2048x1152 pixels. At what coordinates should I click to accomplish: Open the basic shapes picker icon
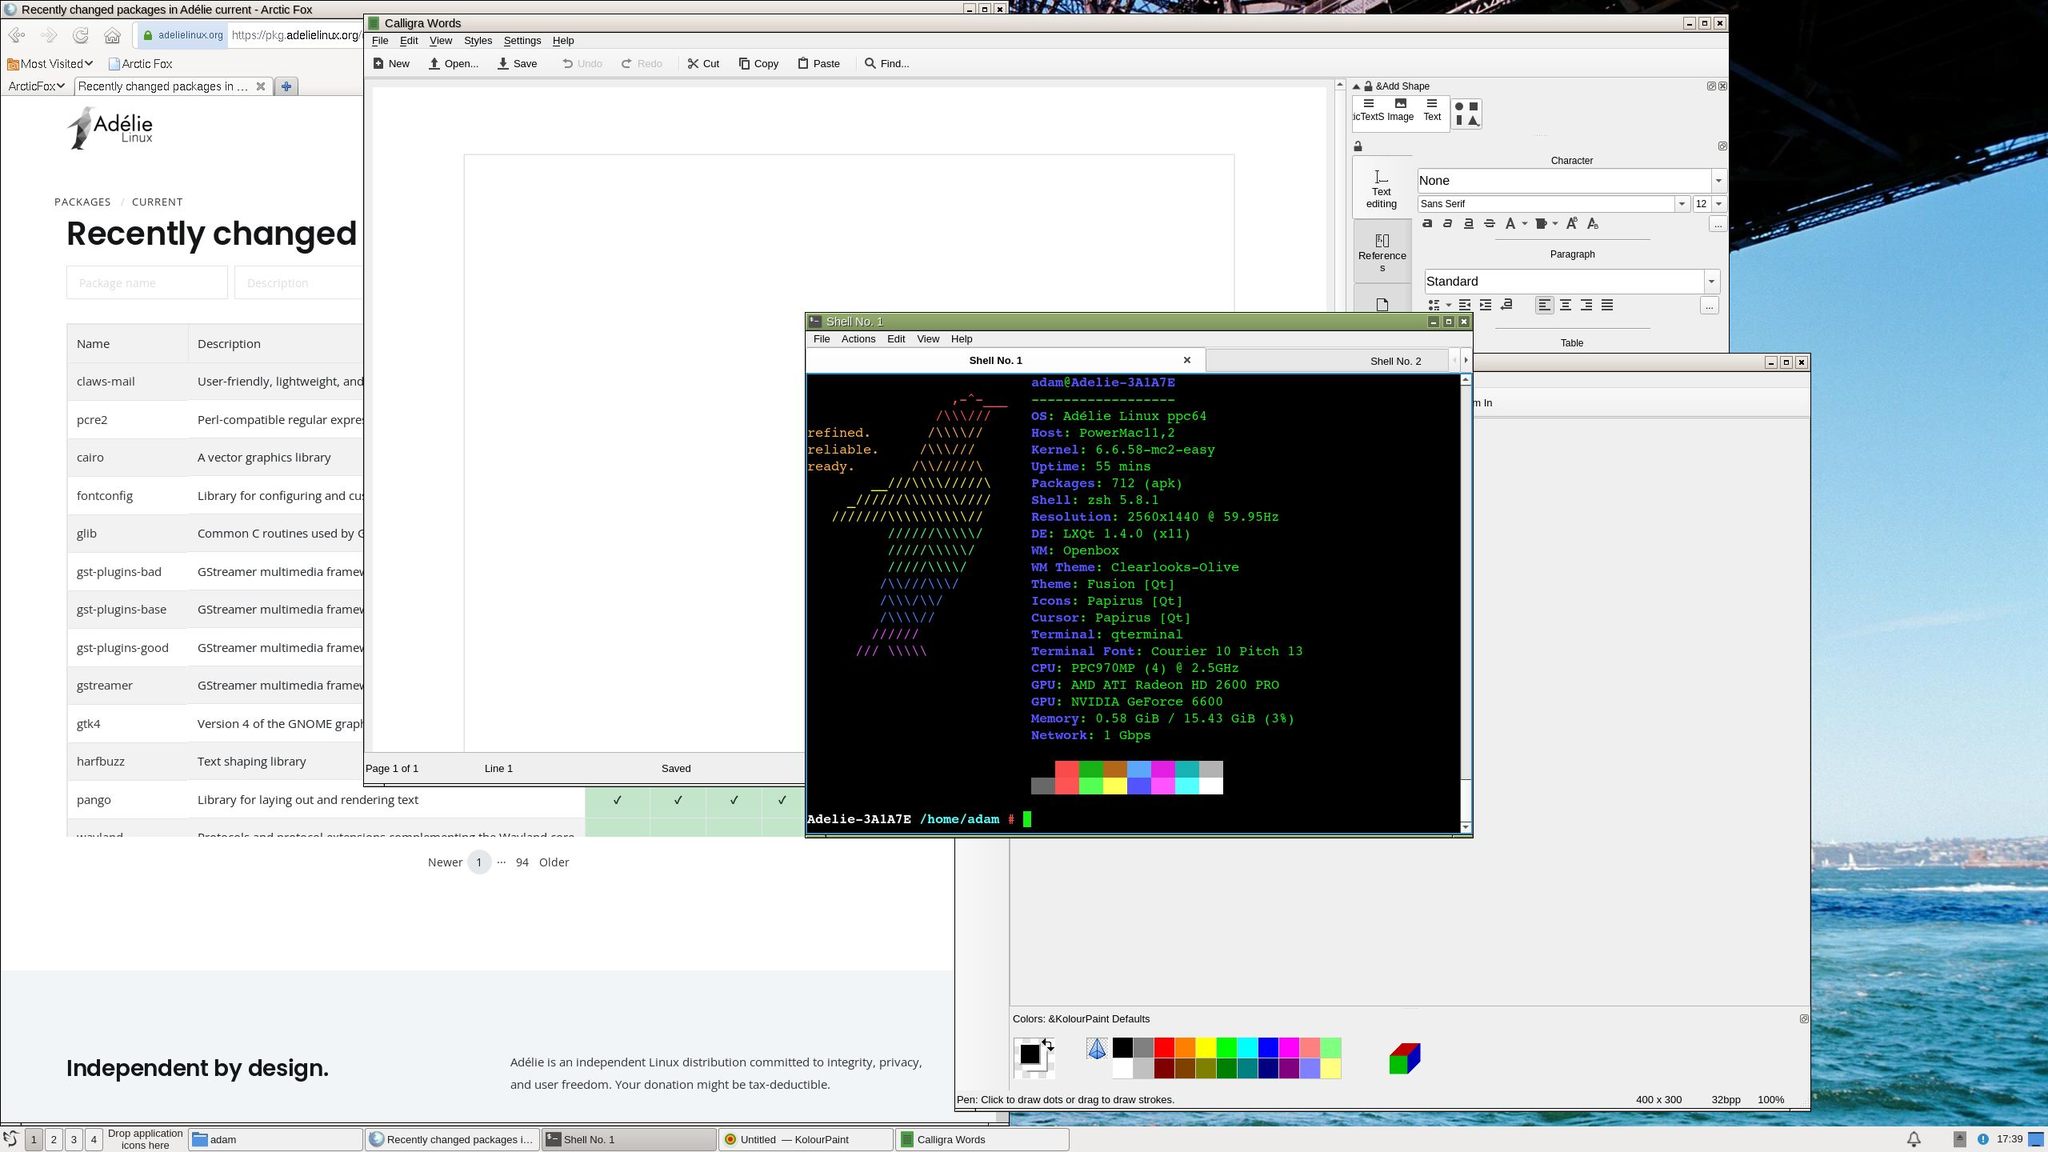click(1466, 114)
